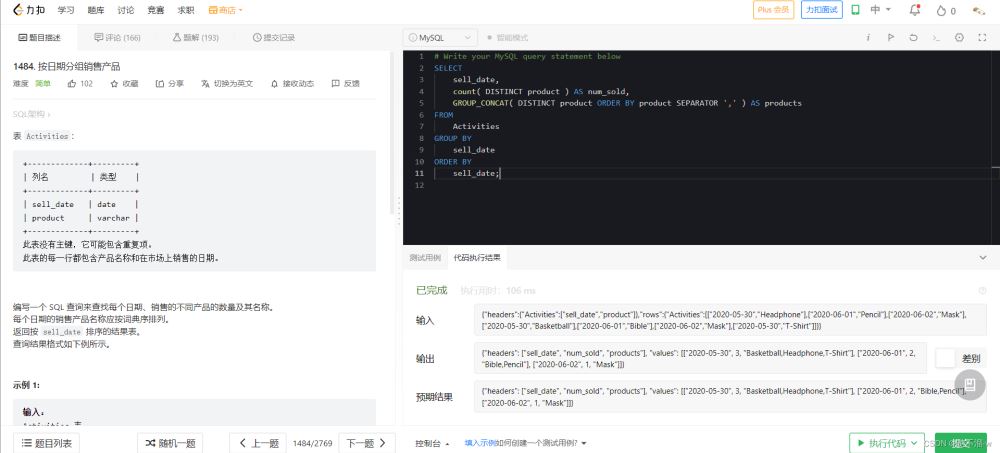This screenshot has height=453, width=1000.
Task: Click the 提交 submit button
Action: pos(961,443)
